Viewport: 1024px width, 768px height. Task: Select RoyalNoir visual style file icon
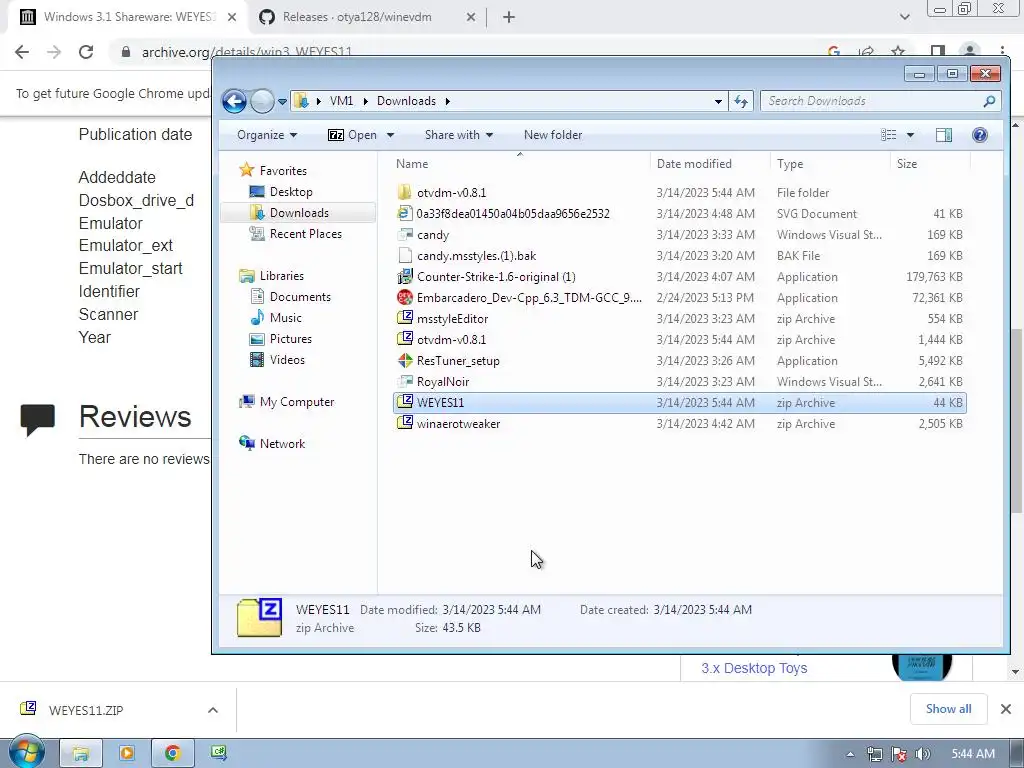coord(405,381)
